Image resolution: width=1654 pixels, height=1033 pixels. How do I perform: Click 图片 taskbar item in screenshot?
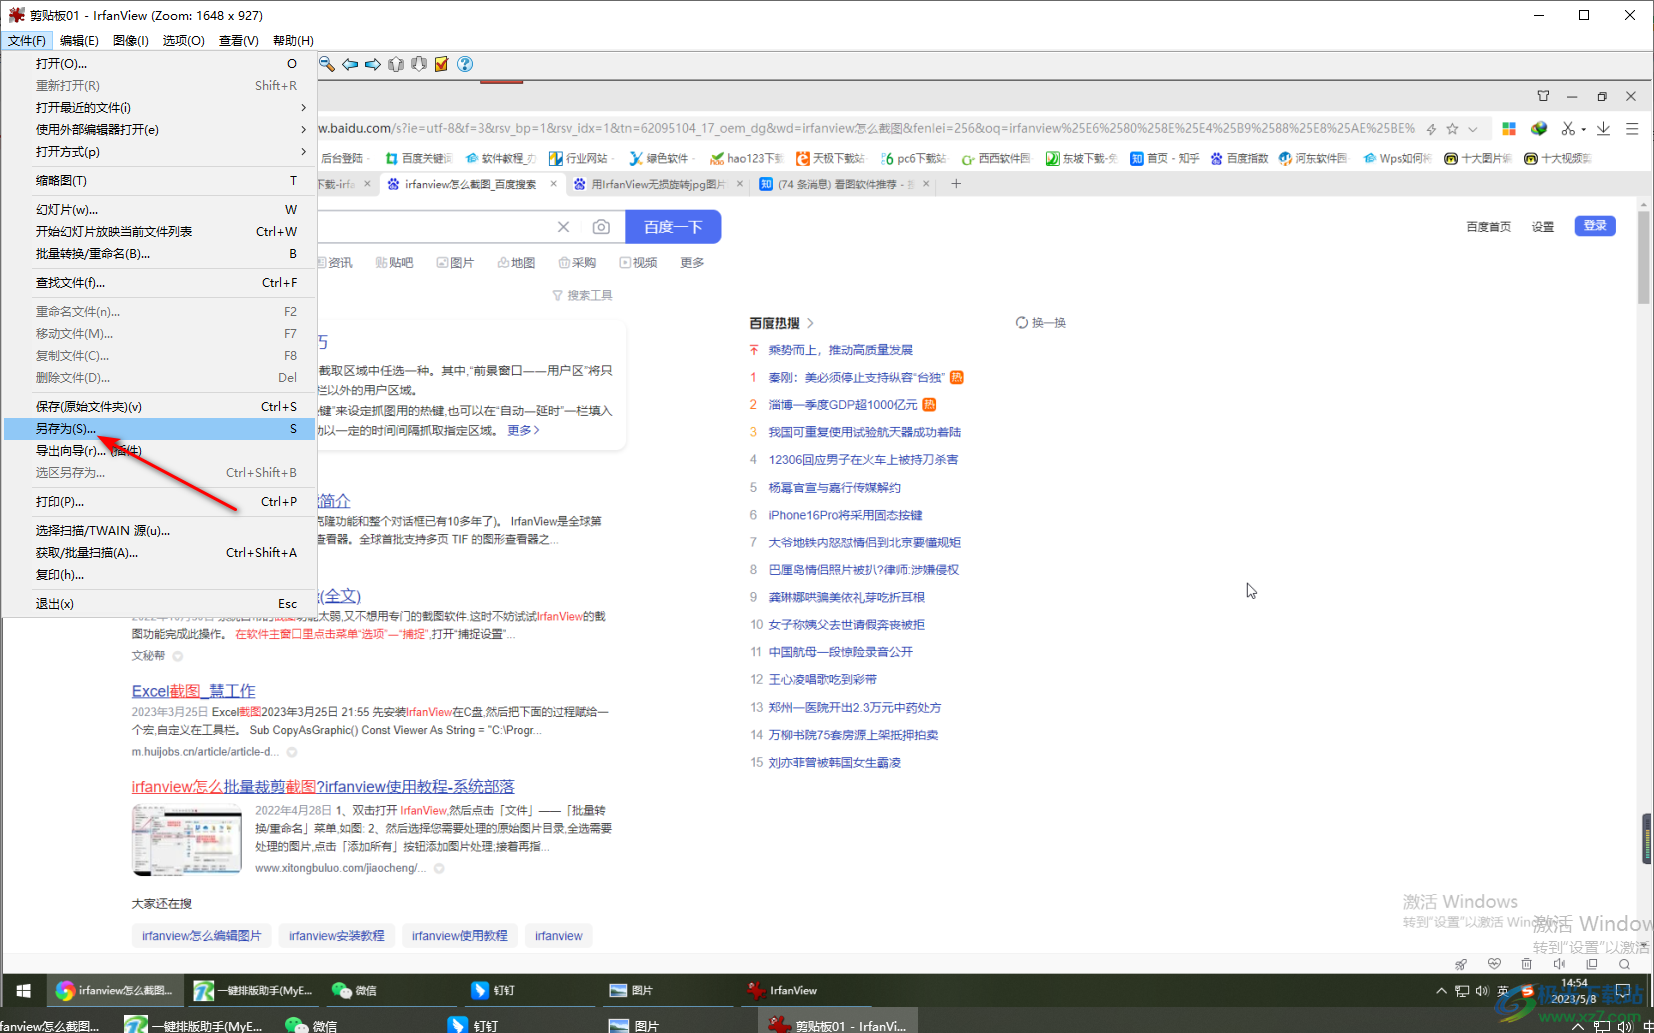click(632, 990)
